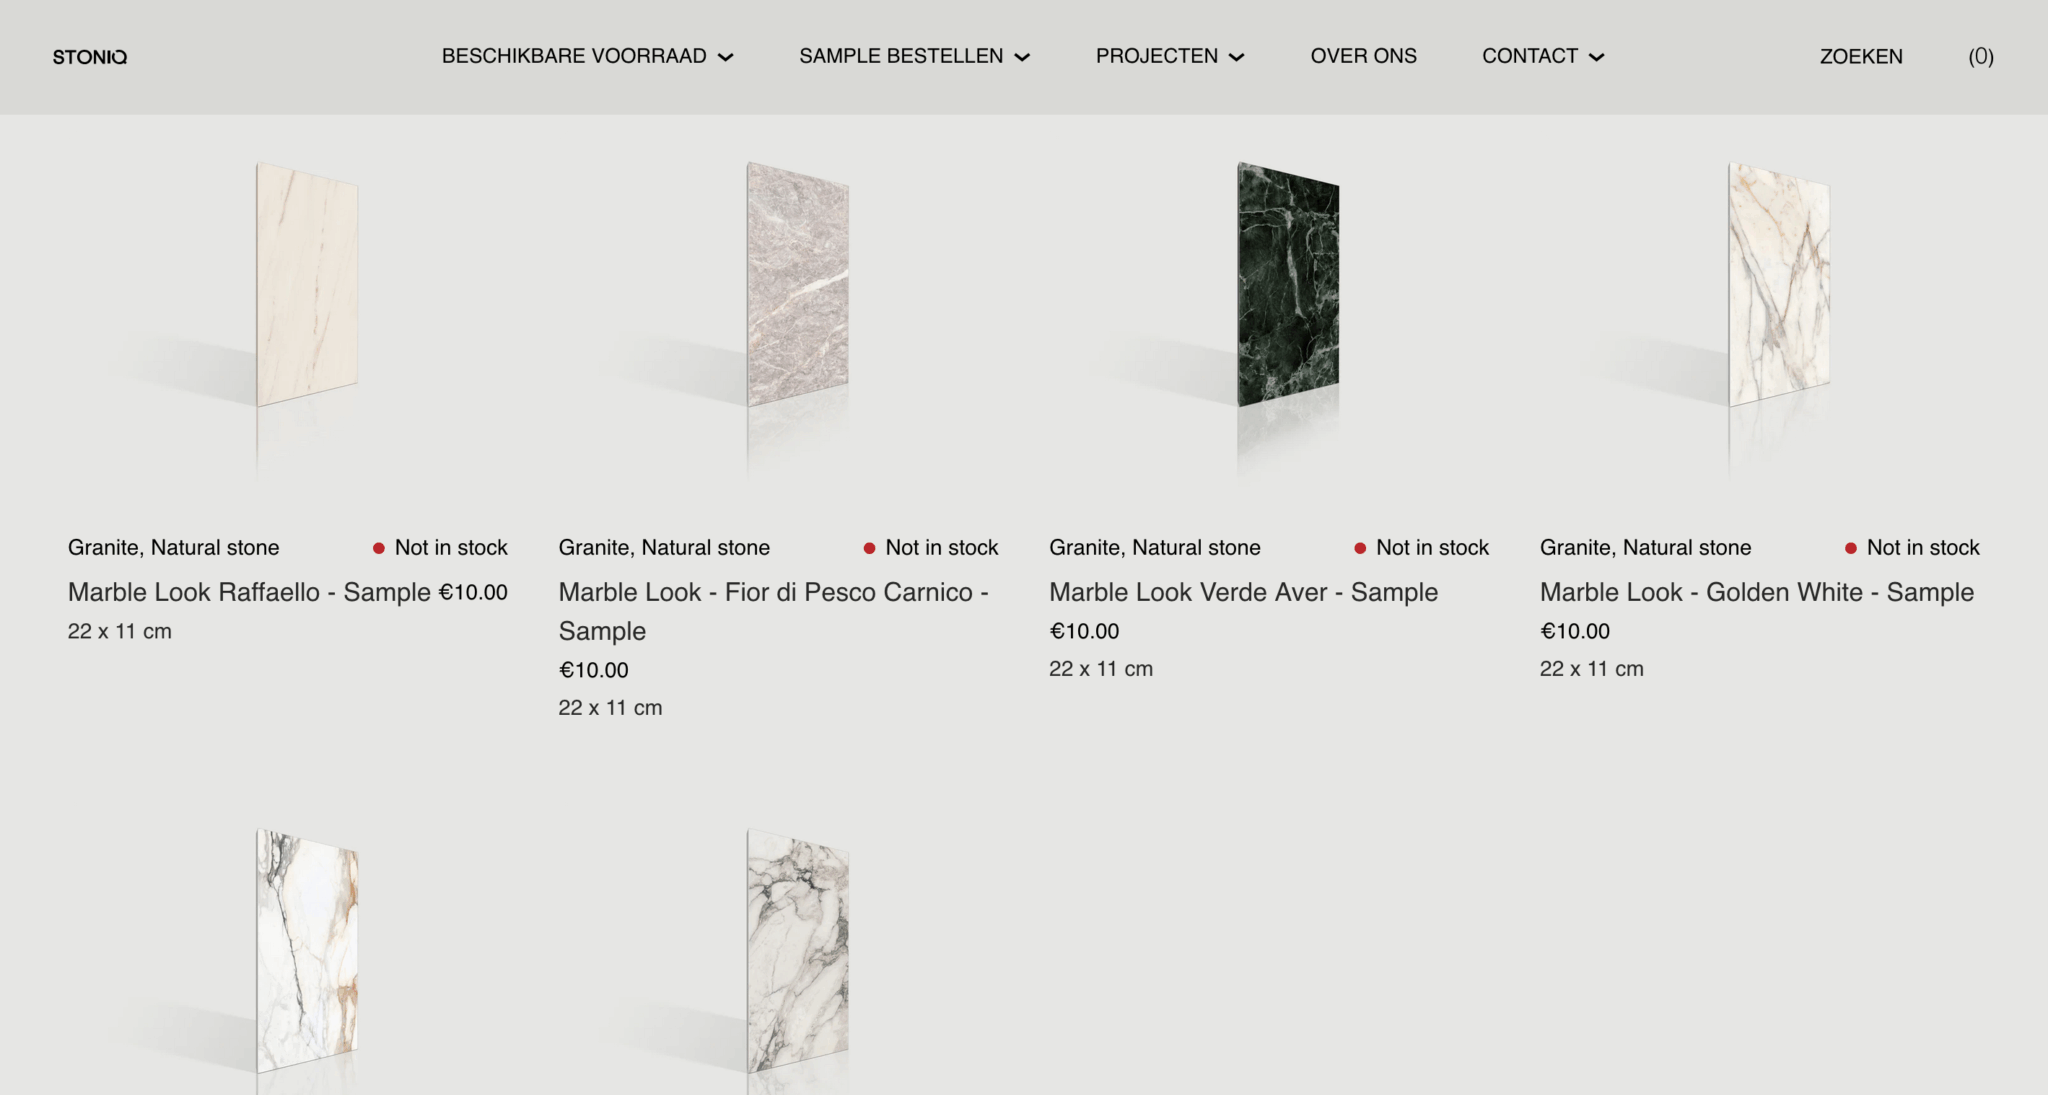Open the Contact dropdown chevron
The image size is (2048, 1095).
(1596, 57)
